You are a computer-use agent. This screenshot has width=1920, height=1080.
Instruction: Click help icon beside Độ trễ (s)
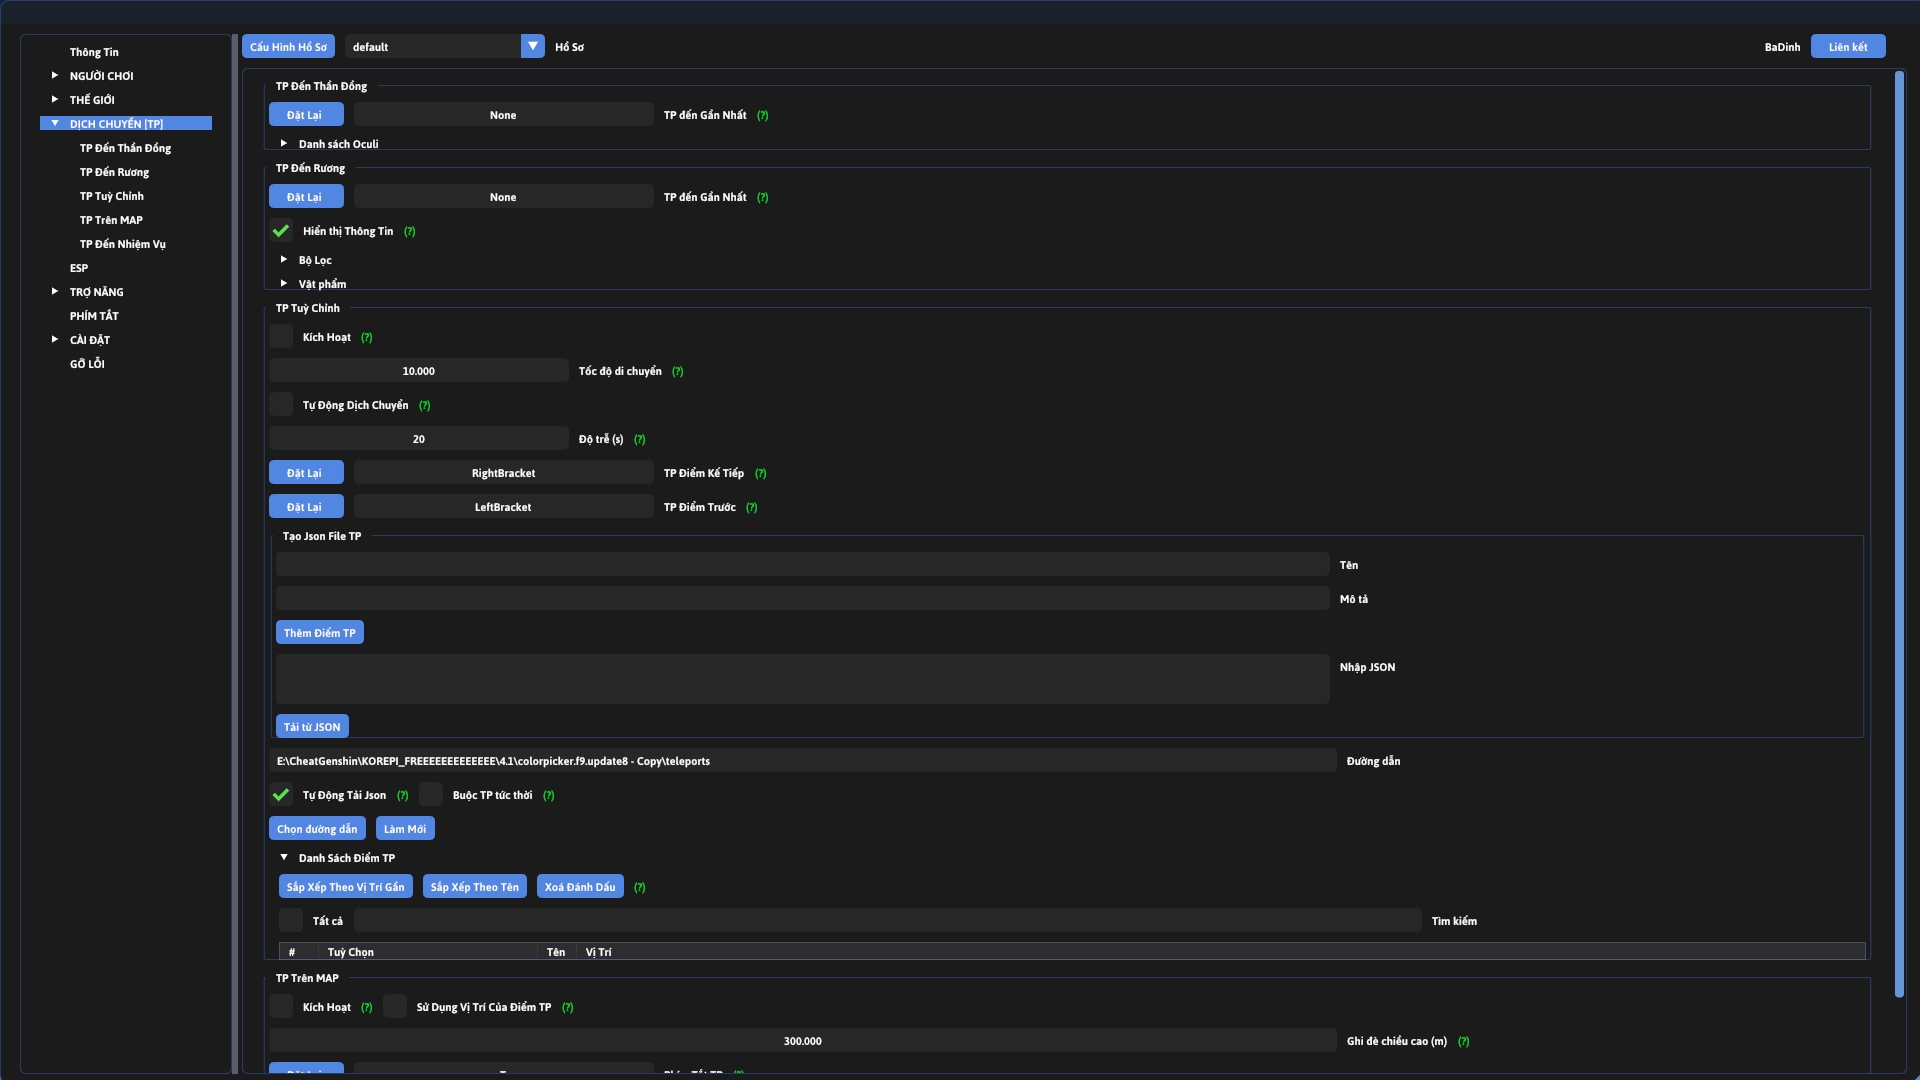tap(639, 439)
